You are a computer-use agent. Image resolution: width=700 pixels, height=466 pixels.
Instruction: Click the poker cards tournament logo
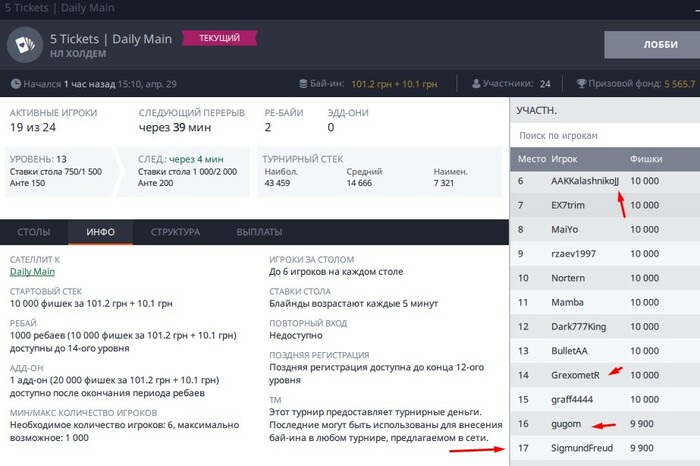coord(25,44)
